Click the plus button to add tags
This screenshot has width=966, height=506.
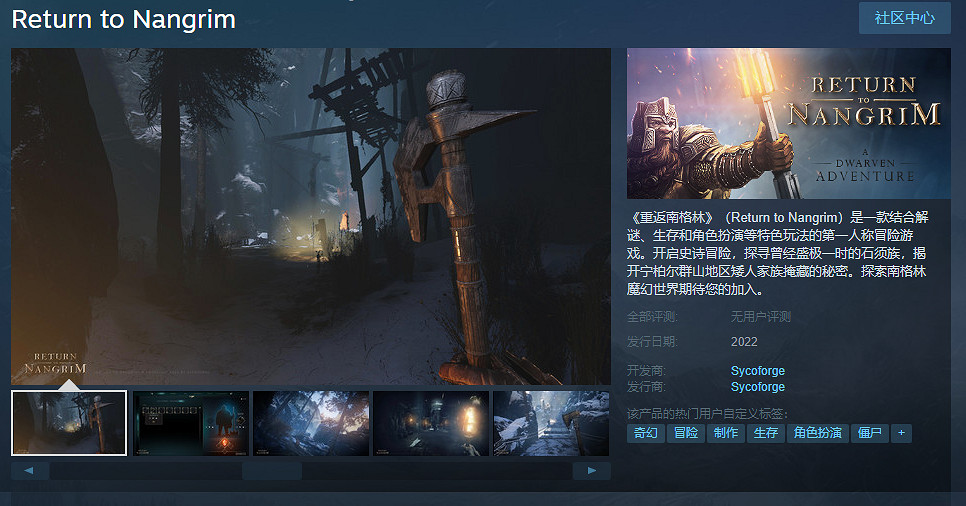click(901, 433)
